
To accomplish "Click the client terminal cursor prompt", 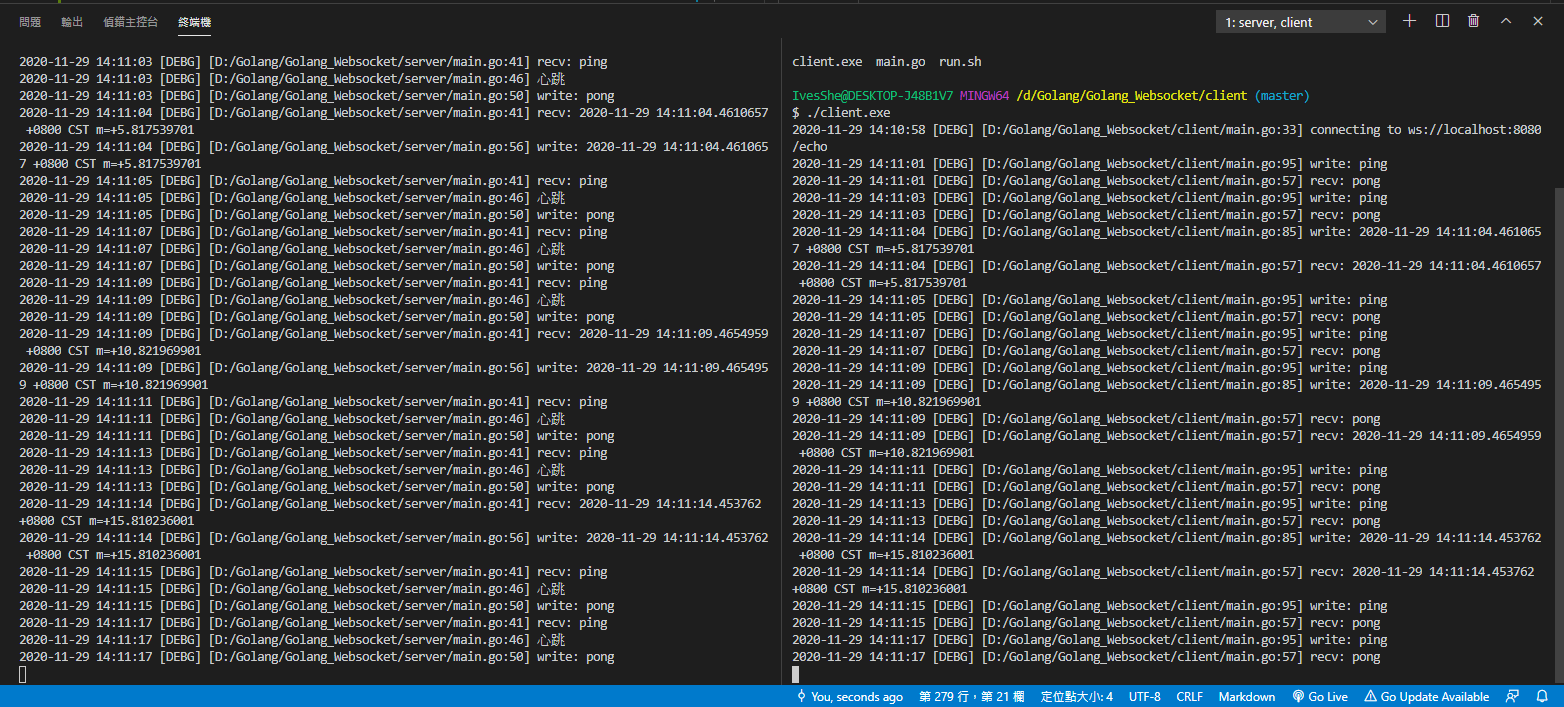I will pos(796,674).
